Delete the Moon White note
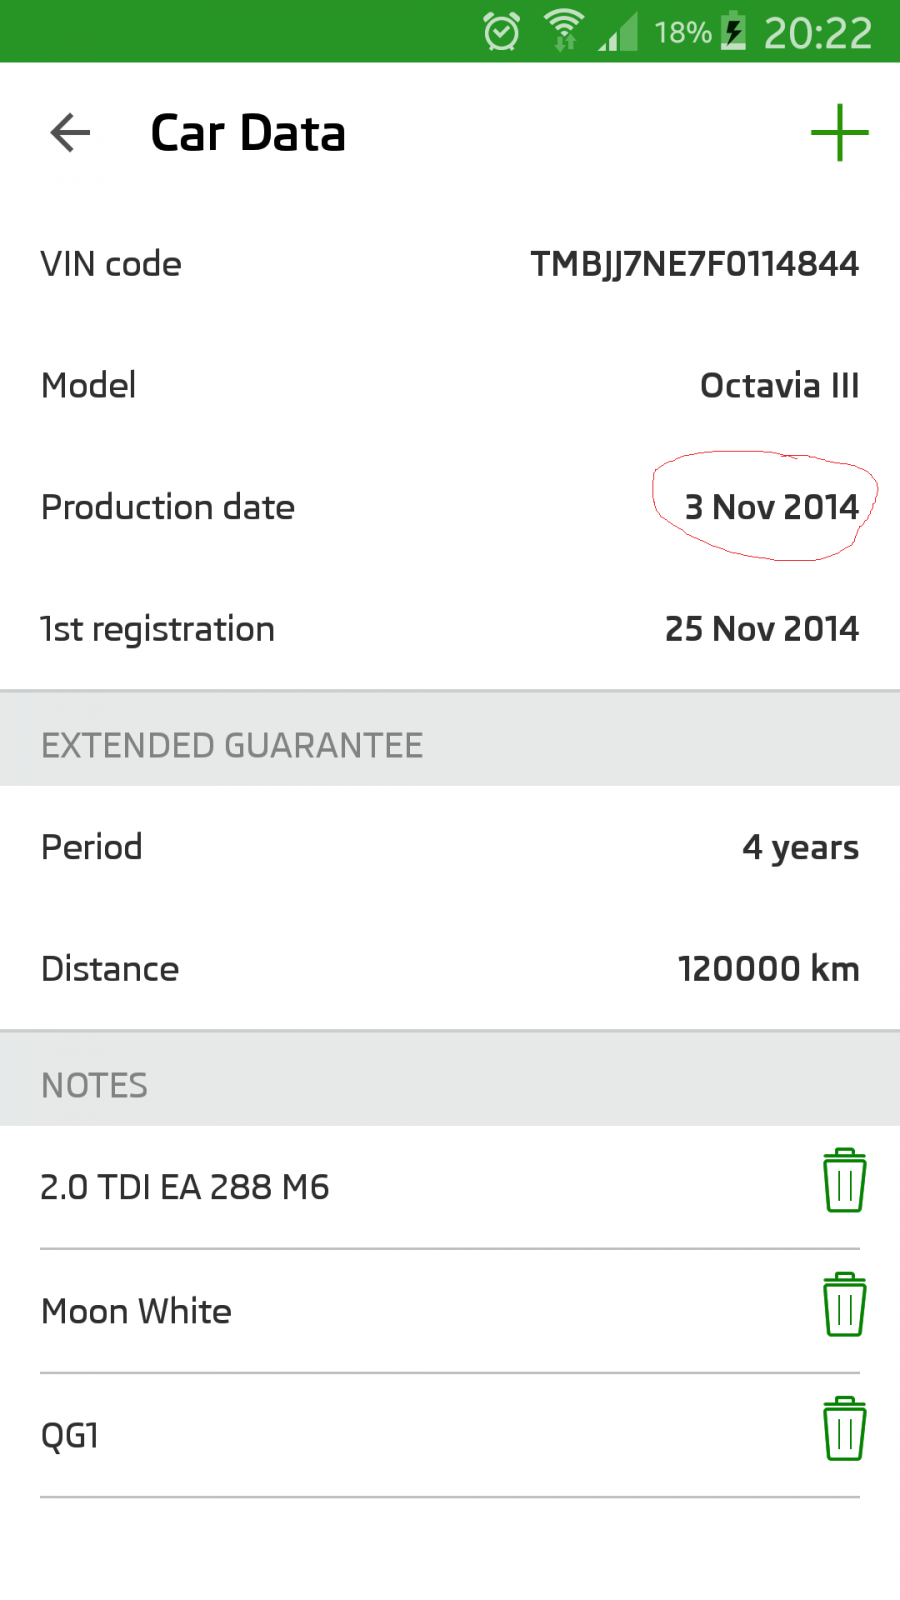This screenshot has width=900, height=1600. click(844, 1305)
